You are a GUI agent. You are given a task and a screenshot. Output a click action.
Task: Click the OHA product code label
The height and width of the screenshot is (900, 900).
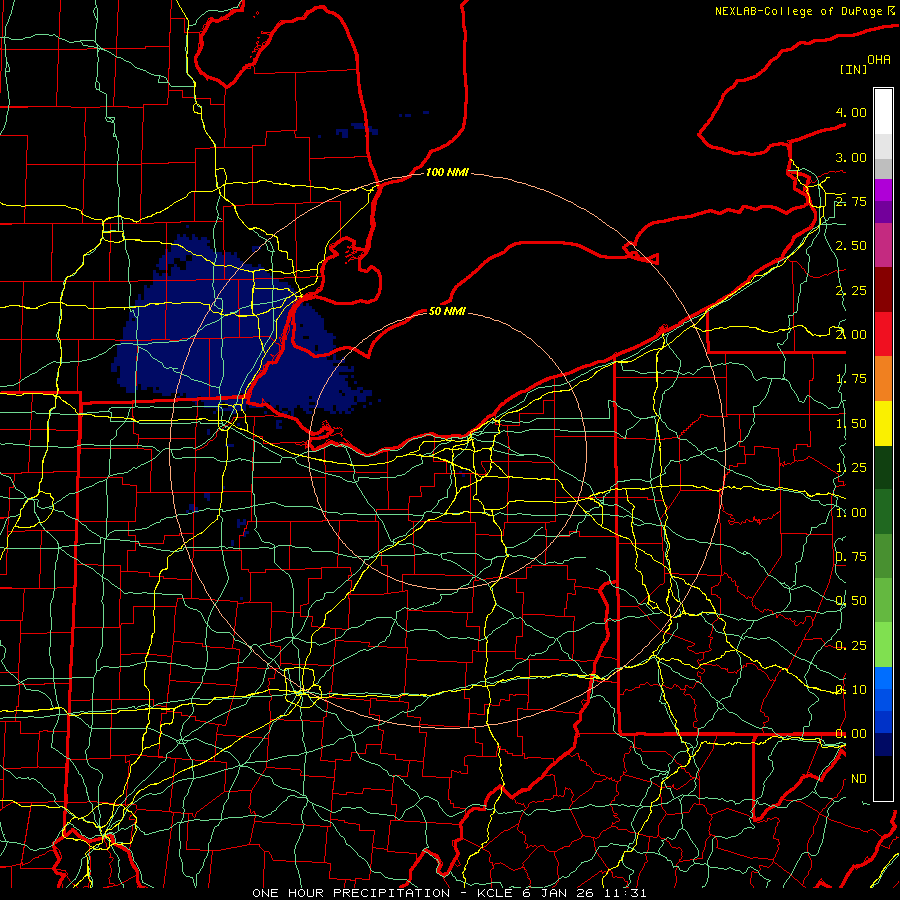(879, 59)
